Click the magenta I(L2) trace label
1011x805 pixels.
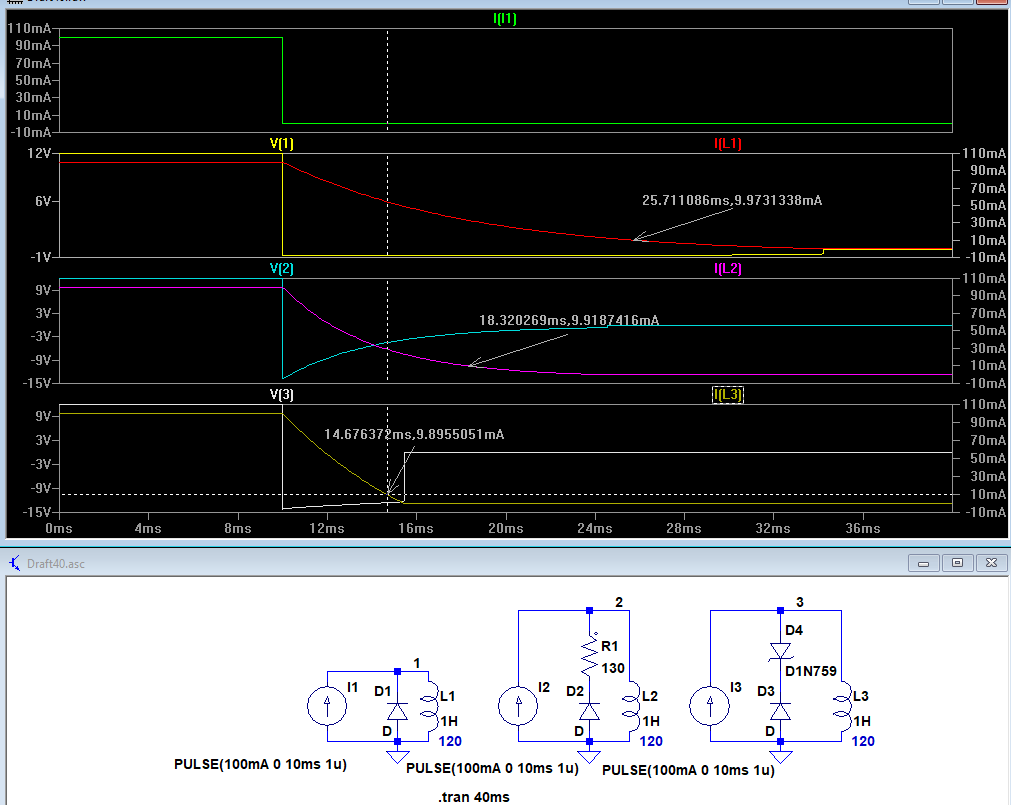click(727, 268)
